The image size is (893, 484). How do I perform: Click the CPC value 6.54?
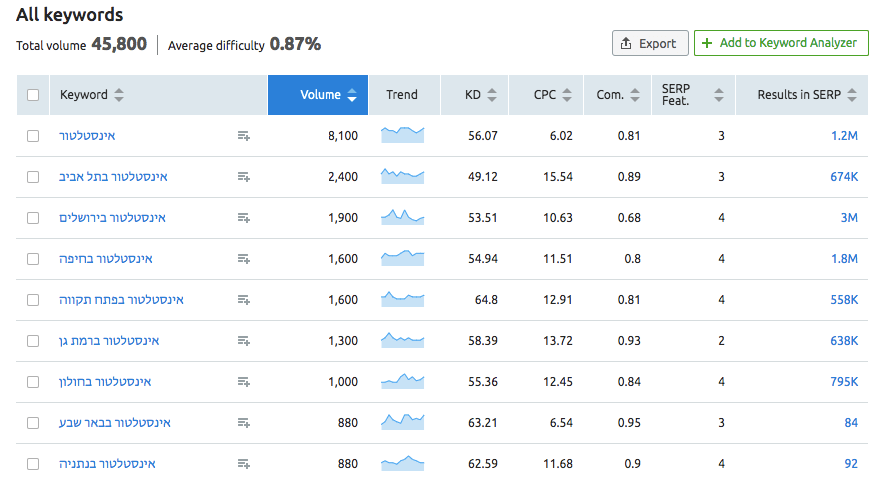click(x=561, y=423)
